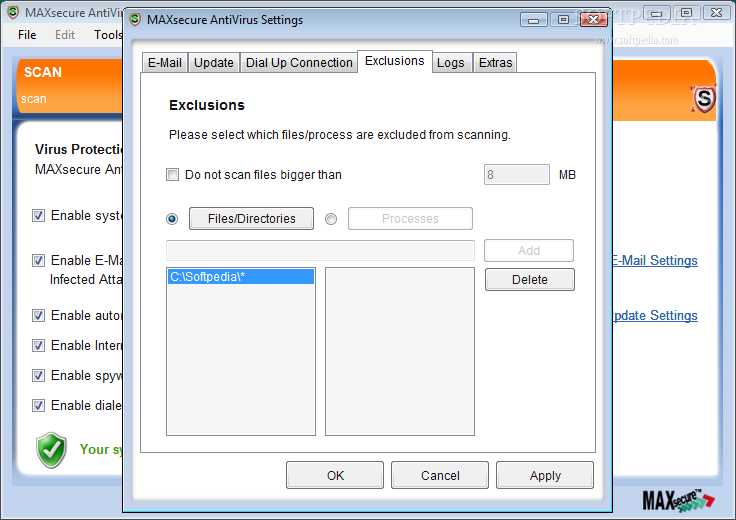Viewport: 736px width, 520px height.
Task: Minimize the AntiVirus Settings dialog
Action: (534, 20)
